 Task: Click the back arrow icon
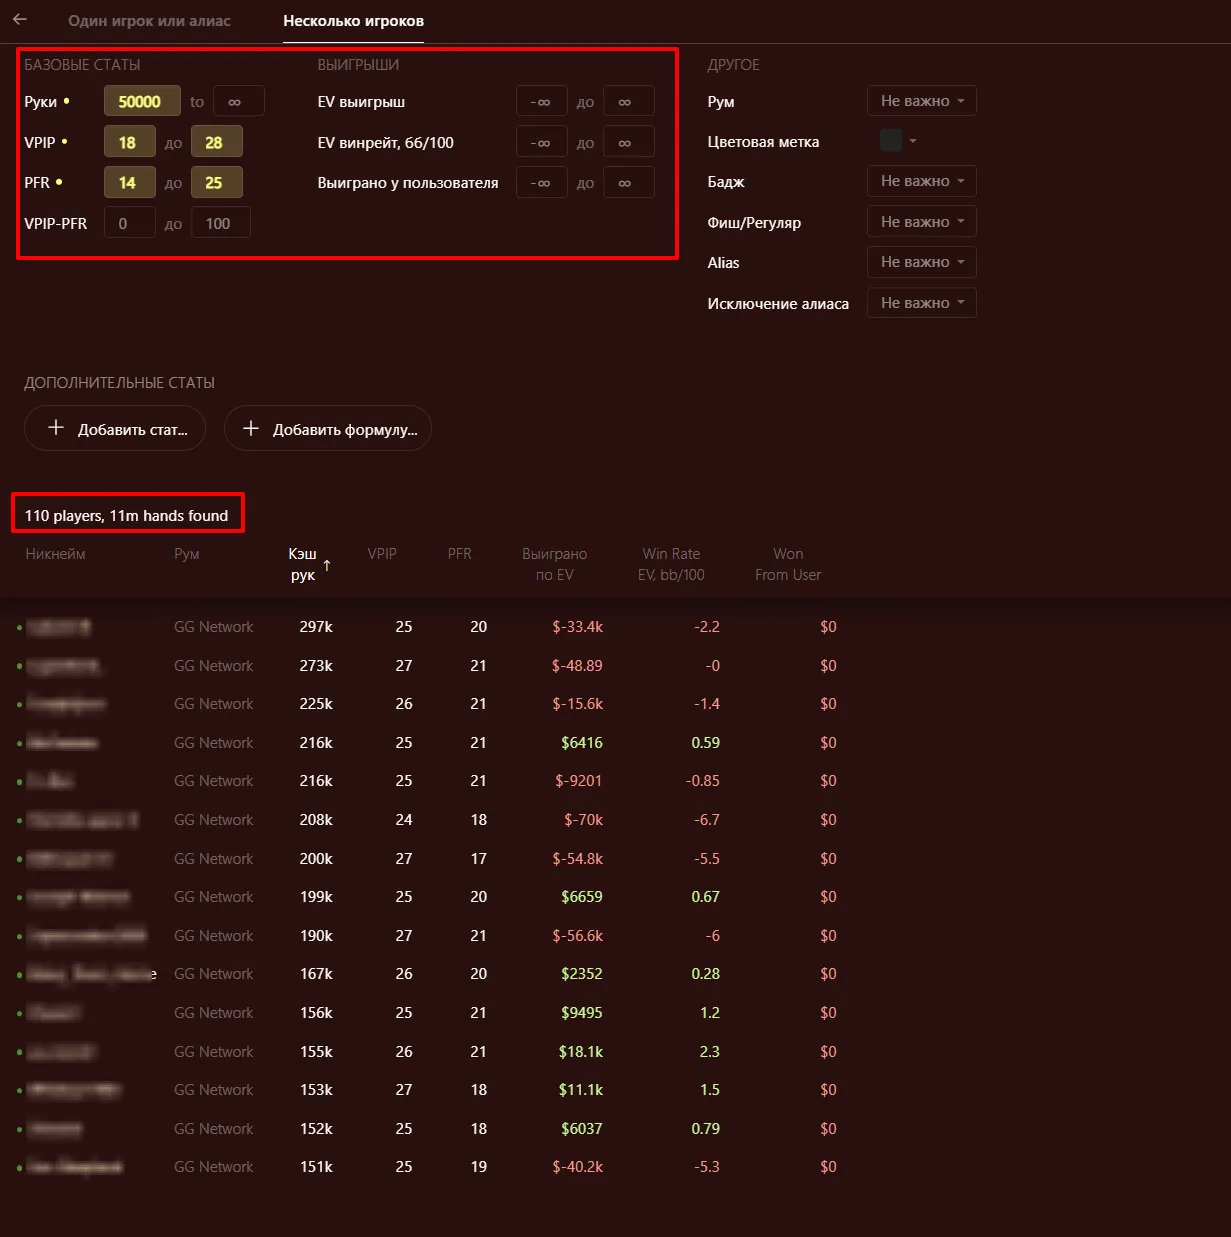coord(20,19)
